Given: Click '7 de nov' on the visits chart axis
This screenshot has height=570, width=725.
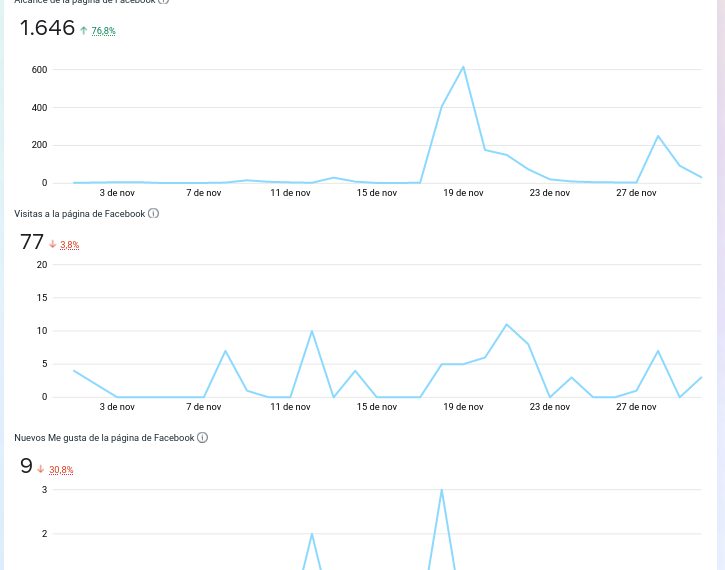Looking at the screenshot, I should point(204,407).
